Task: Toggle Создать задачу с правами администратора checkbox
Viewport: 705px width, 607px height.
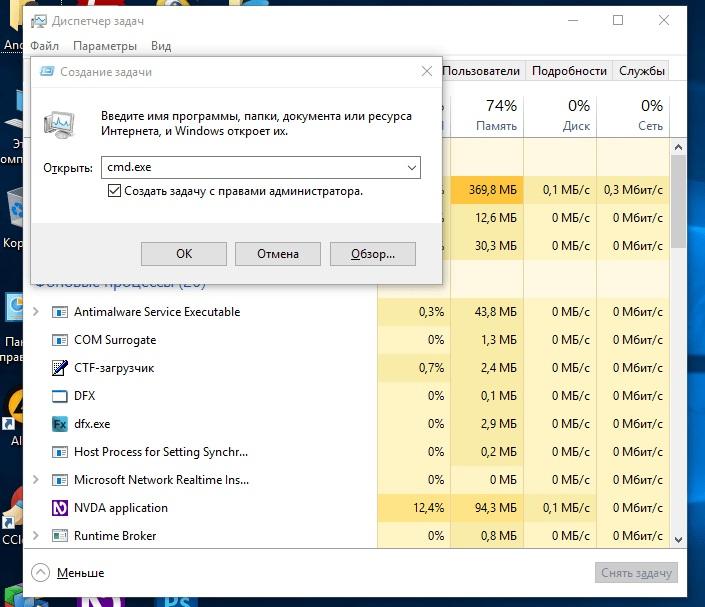Action: pyautogui.click(x=114, y=191)
